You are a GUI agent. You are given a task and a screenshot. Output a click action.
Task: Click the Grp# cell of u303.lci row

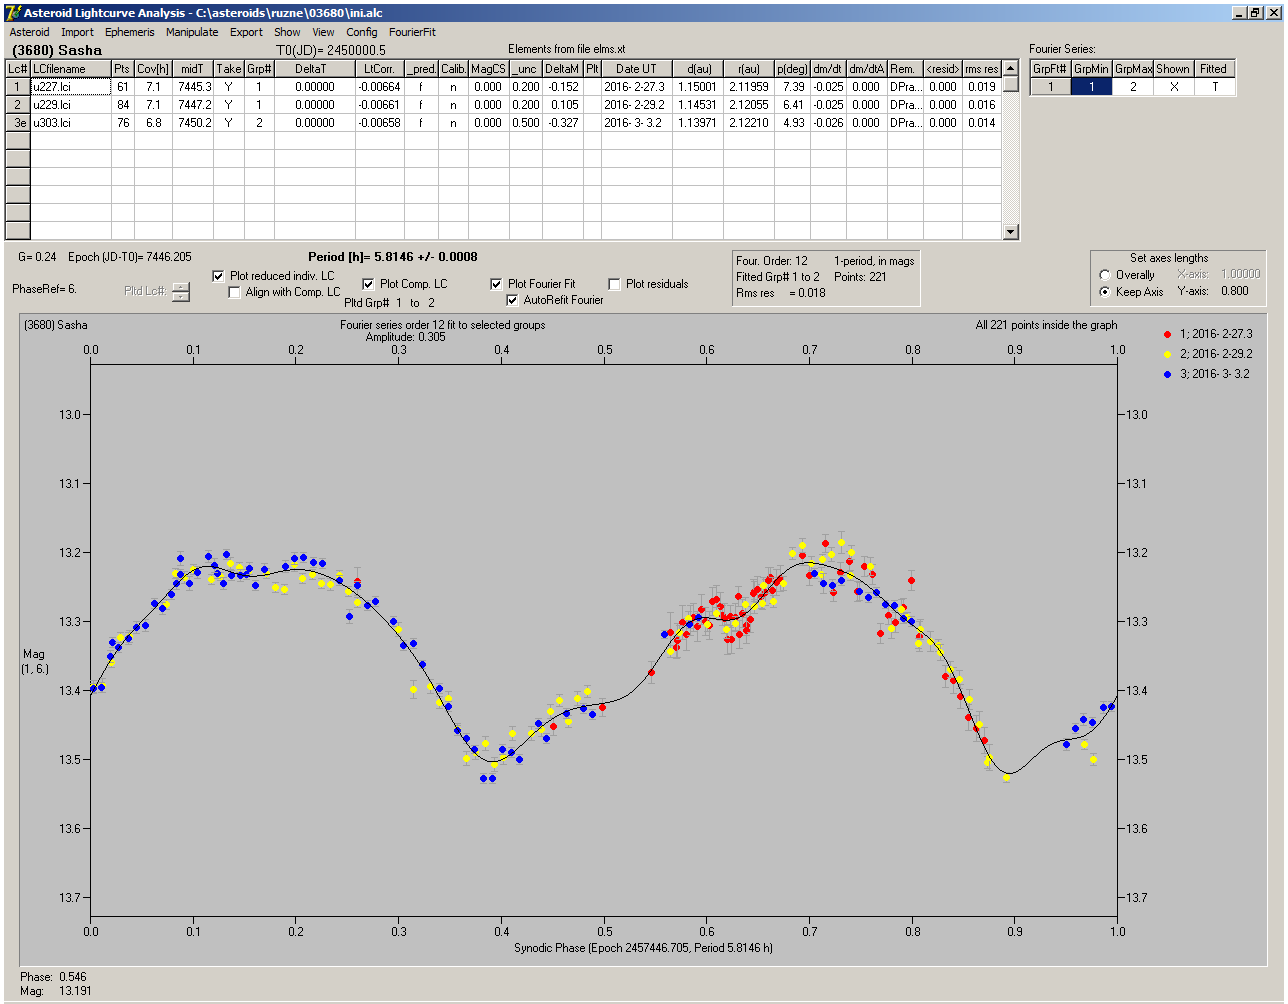(x=259, y=122)
